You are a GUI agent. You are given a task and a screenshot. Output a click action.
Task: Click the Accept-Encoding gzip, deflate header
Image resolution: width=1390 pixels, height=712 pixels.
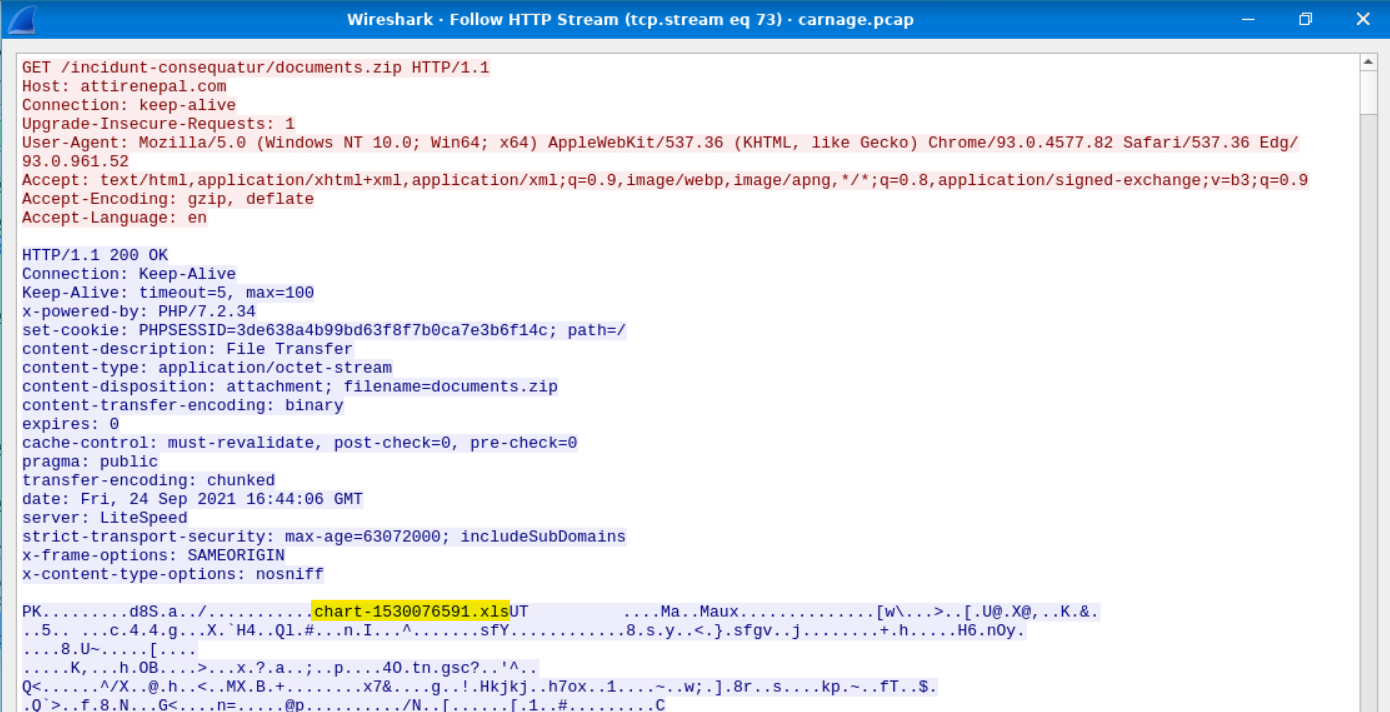tap(167, 199)
